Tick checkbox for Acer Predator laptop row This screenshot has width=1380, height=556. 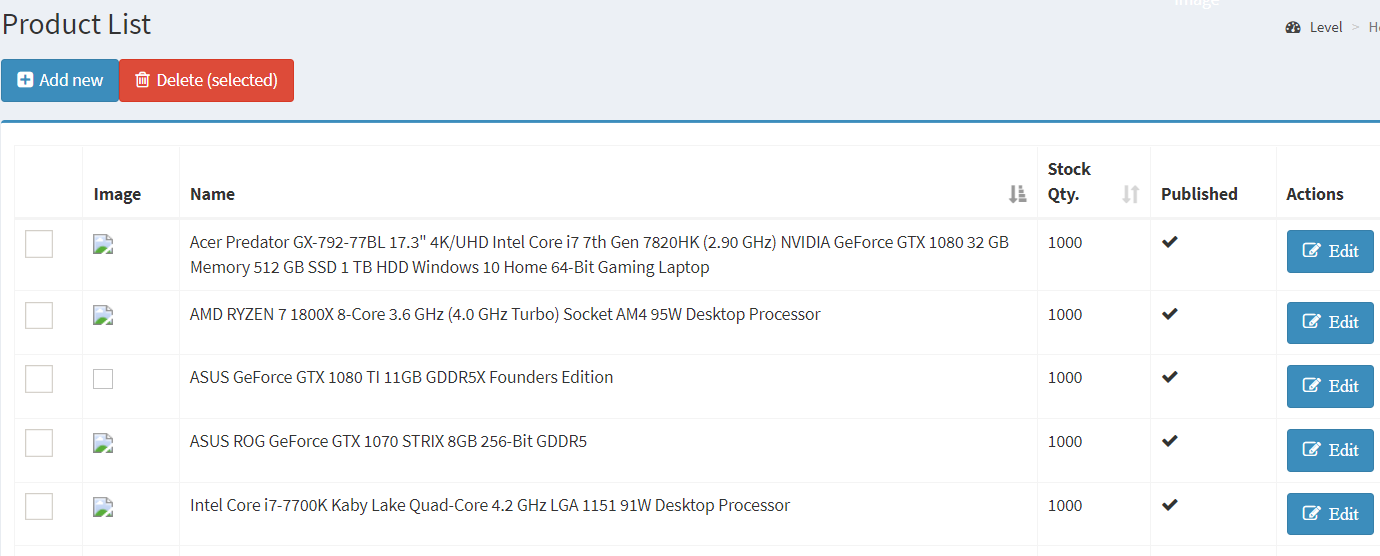click(39, 243)
